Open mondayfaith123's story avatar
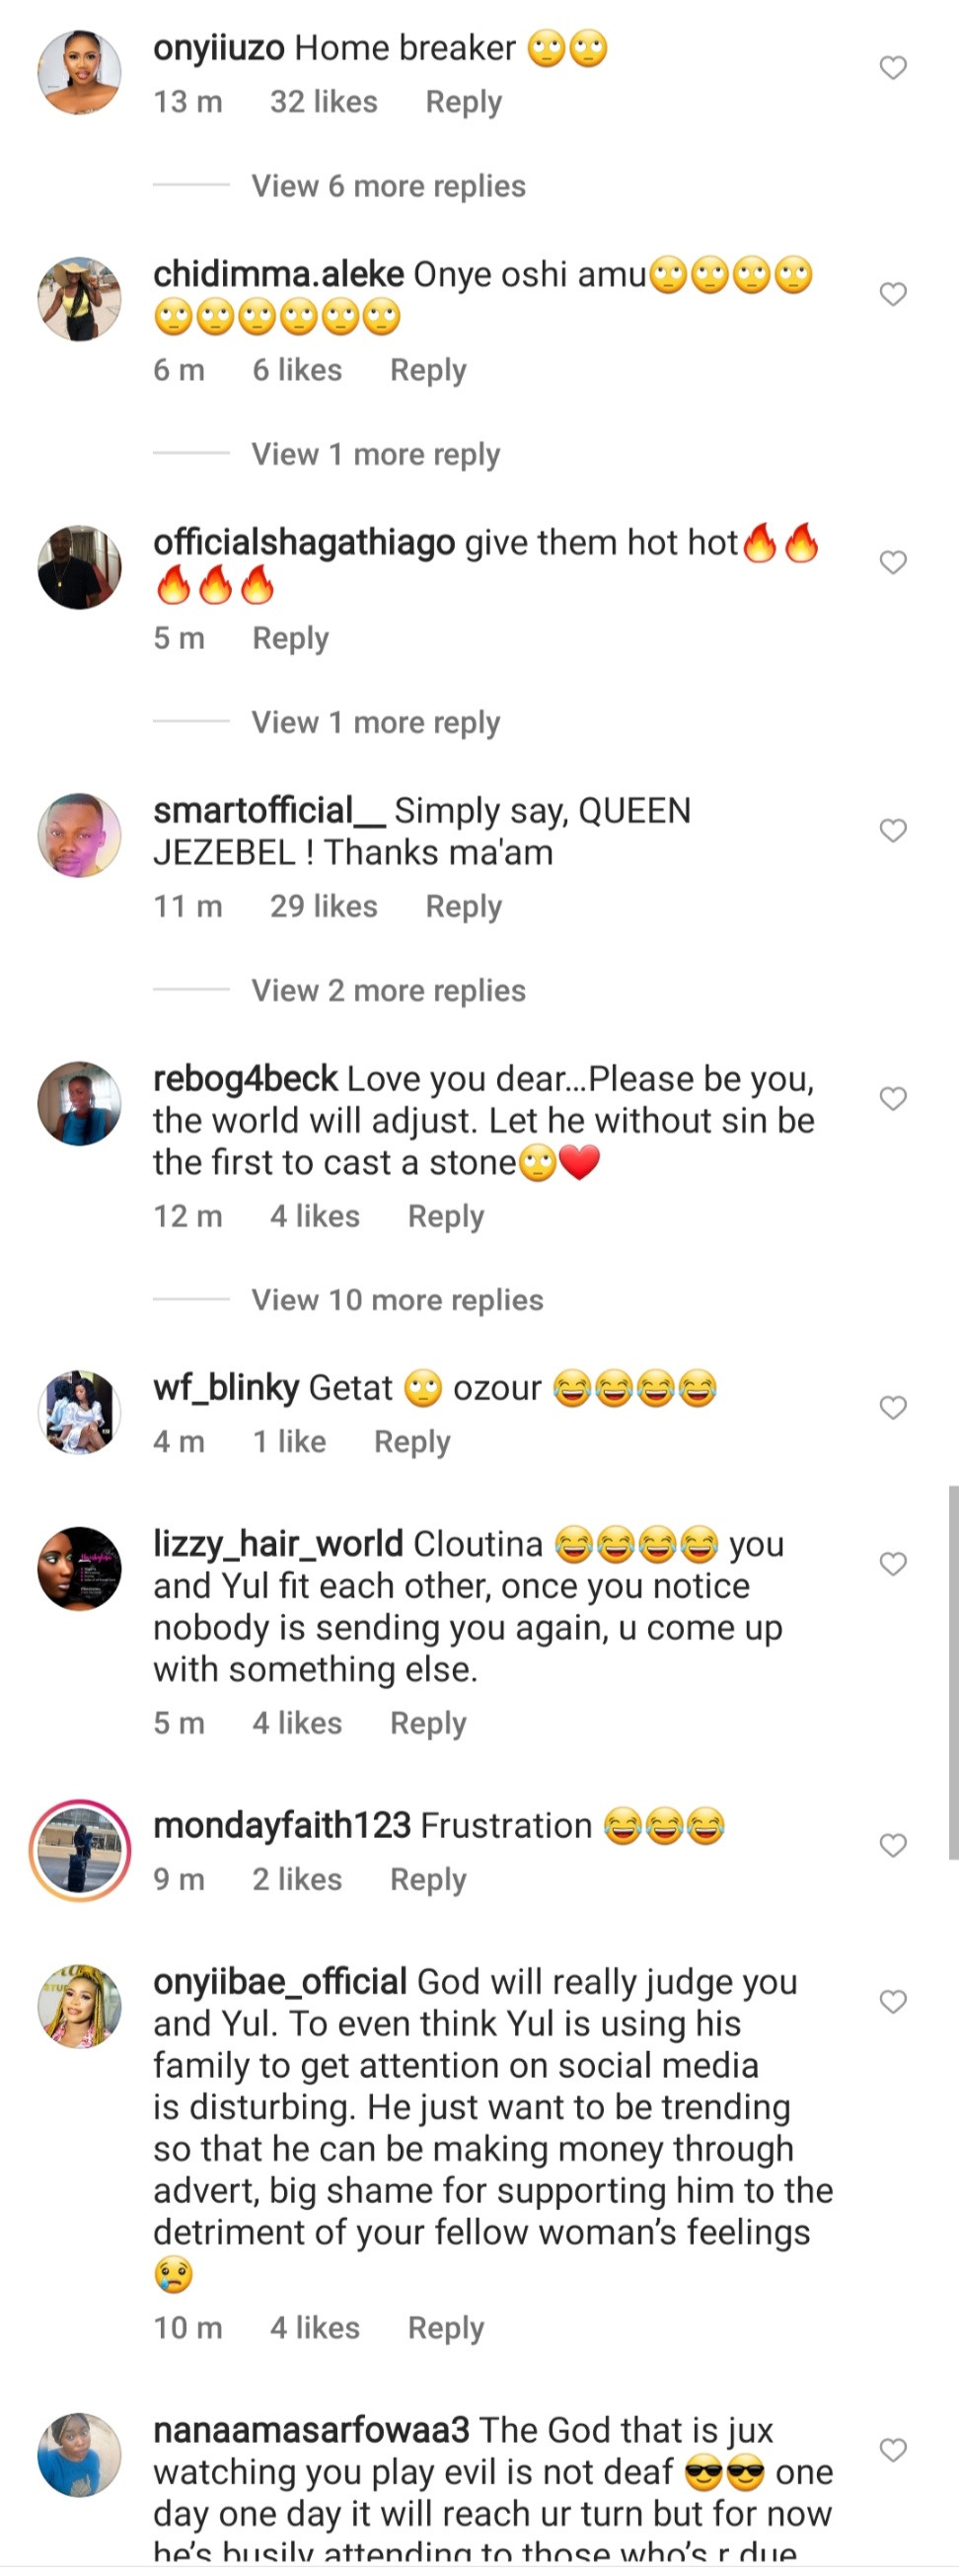The image size is (959, 2576). click(80, 1850)
